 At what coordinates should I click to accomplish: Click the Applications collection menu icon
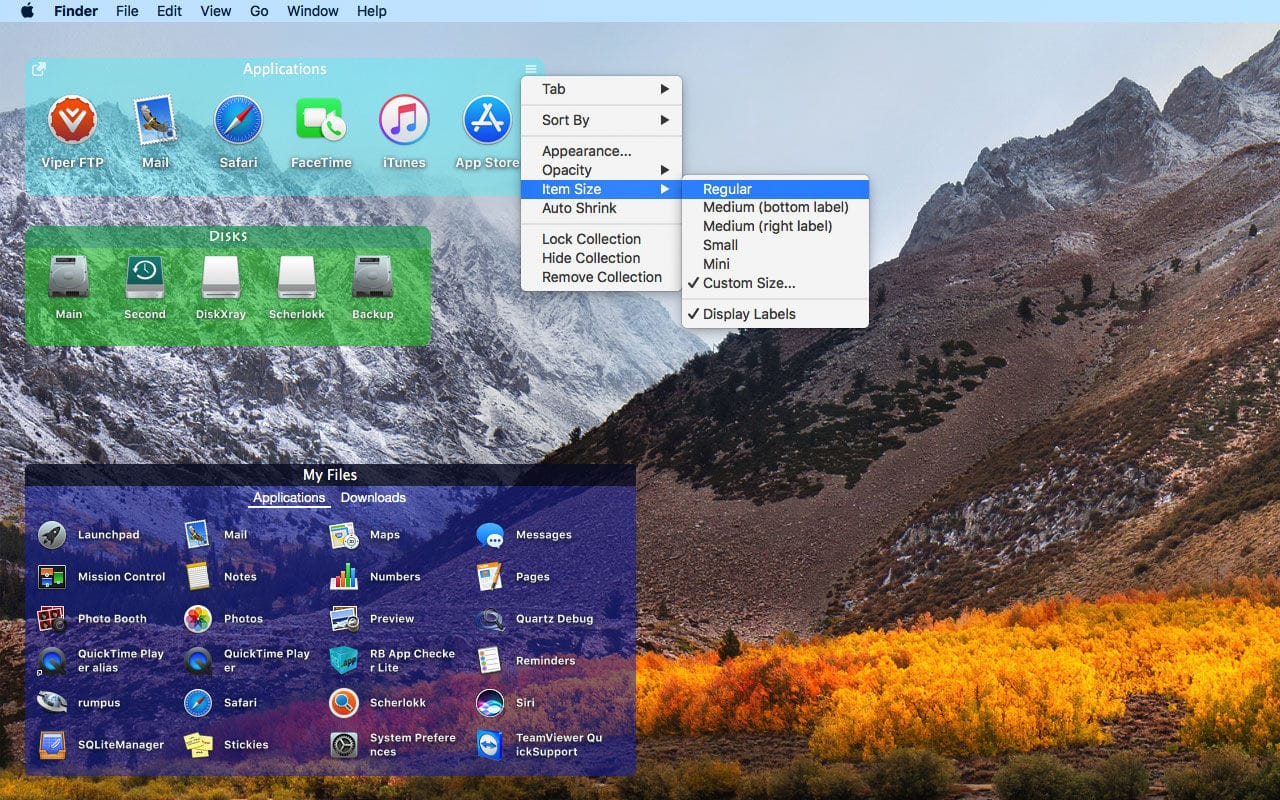pos(531,69)
